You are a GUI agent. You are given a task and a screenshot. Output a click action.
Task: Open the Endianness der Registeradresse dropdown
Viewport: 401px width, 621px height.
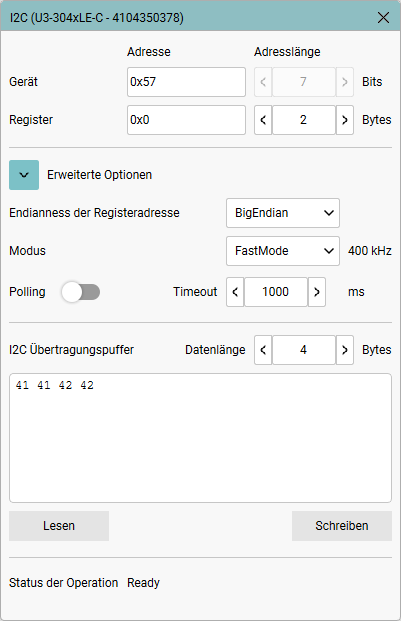283,213
